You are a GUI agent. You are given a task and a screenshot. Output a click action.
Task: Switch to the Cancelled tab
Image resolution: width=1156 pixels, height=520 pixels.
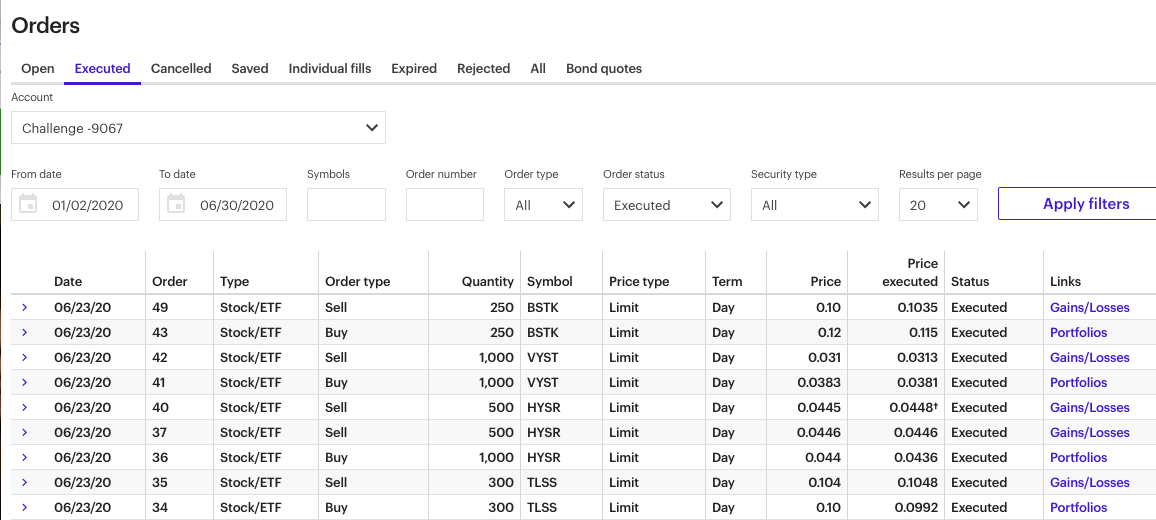(181, 69)
